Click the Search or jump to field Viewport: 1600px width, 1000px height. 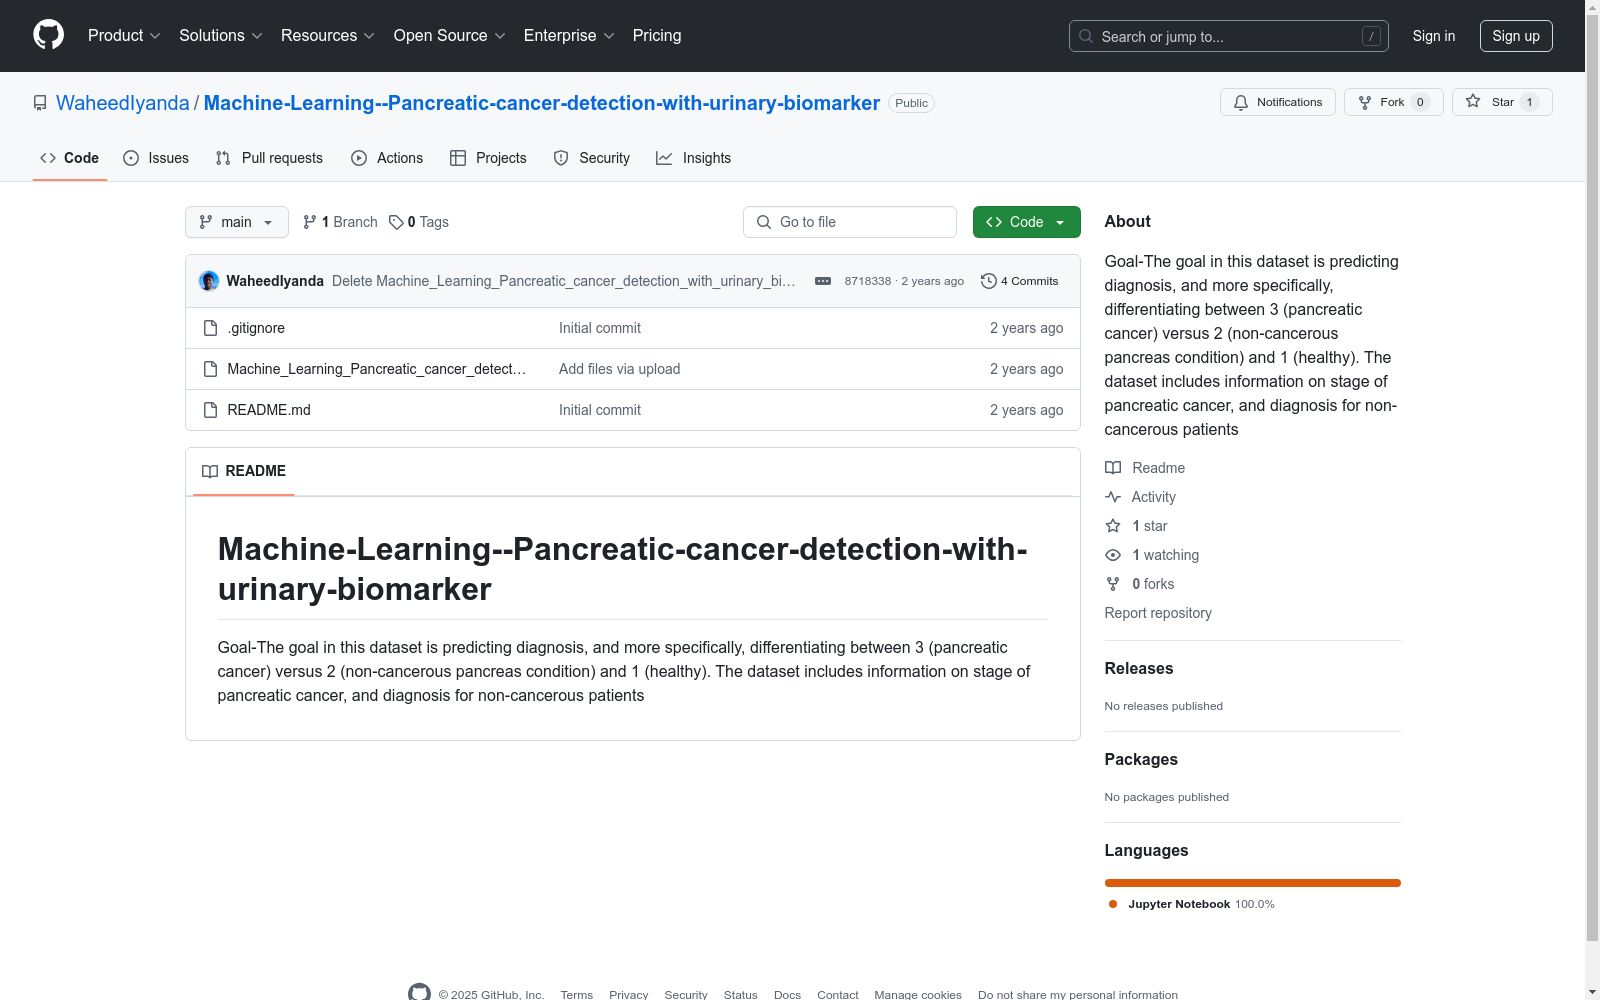click(1229, 36)
